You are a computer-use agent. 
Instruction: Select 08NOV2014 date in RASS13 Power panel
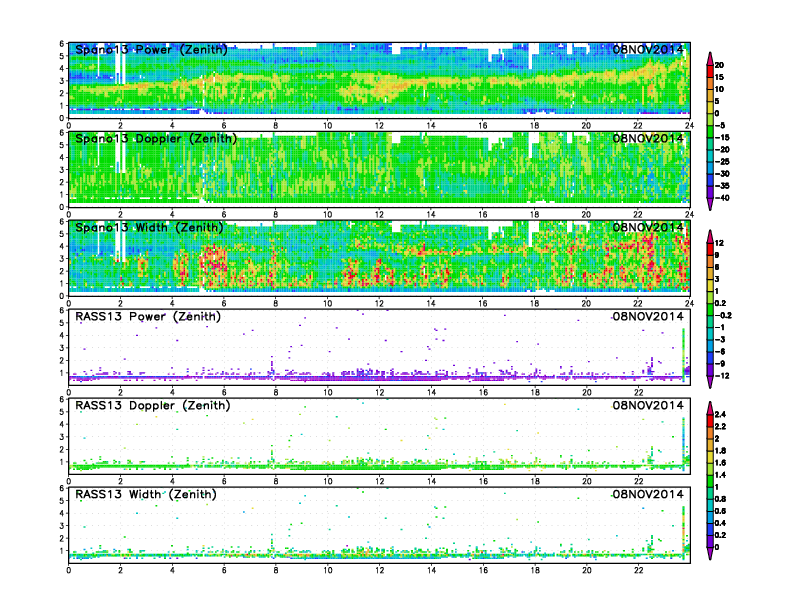[x=648, y=316]
